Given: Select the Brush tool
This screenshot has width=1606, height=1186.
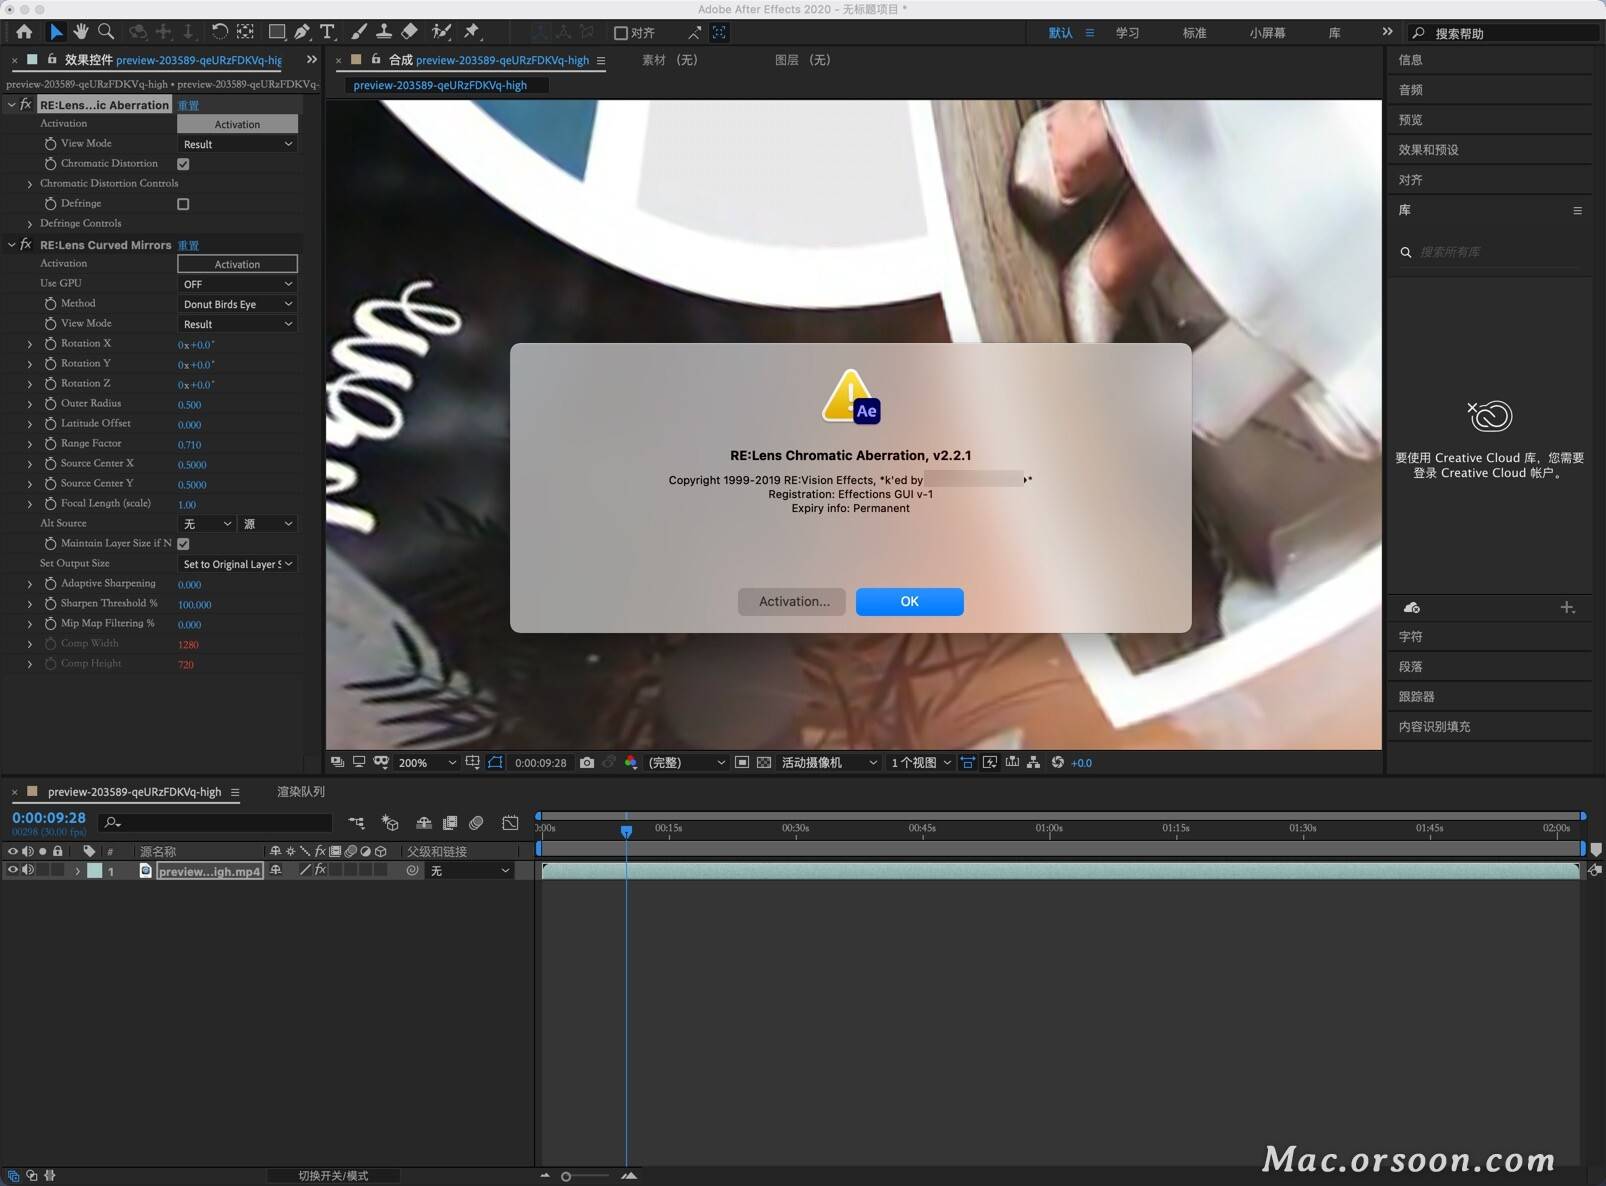Looking at the screenshot, I should point(358,32).
